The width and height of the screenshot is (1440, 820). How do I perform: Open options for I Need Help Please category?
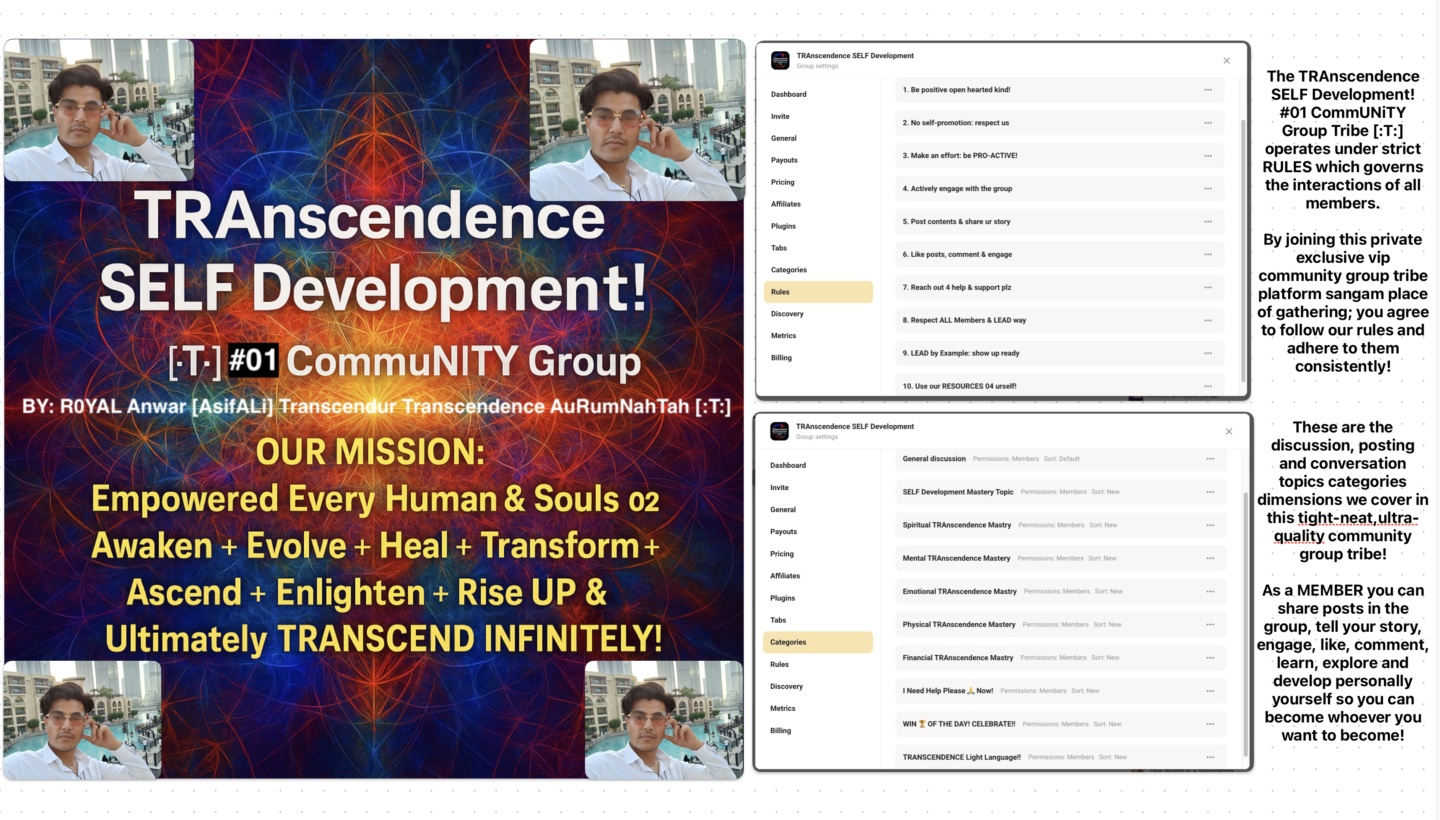pos(1210,691)
